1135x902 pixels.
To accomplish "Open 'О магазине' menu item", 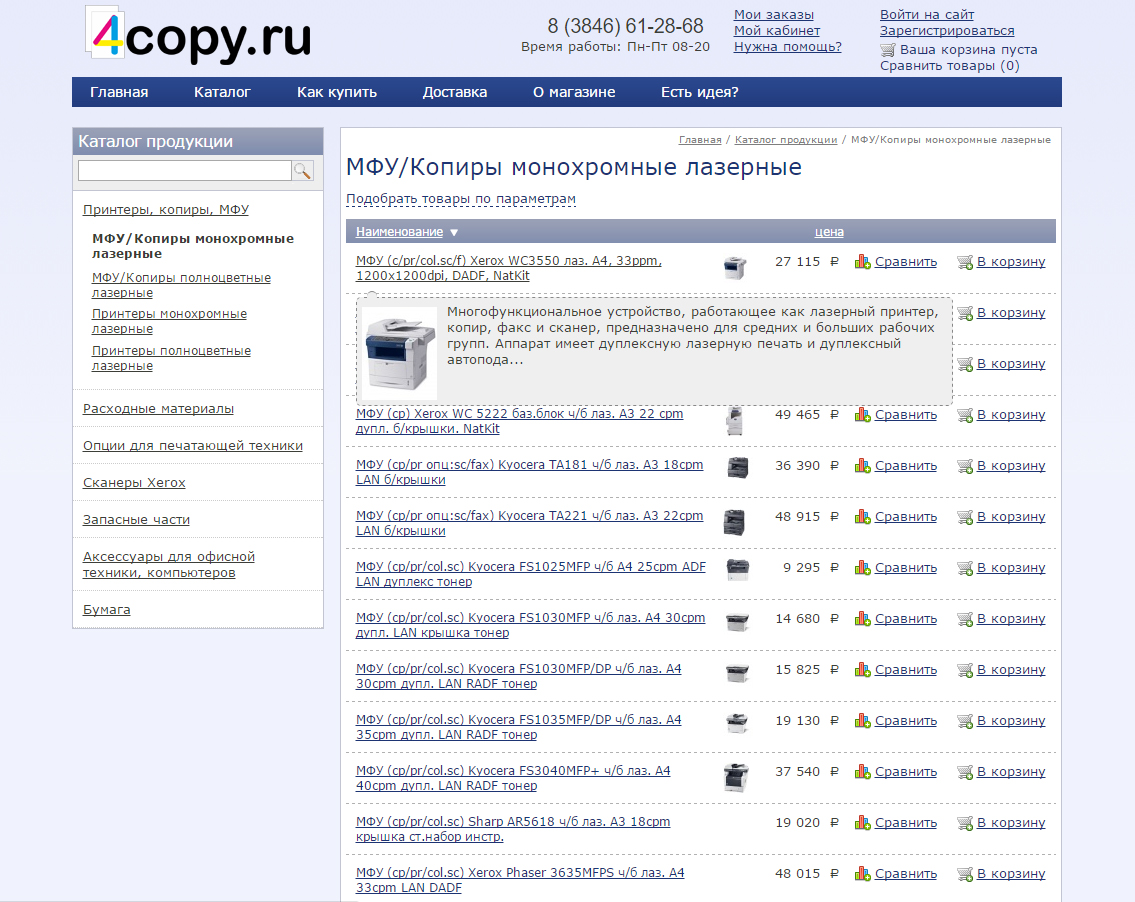I will coord(574,92).
